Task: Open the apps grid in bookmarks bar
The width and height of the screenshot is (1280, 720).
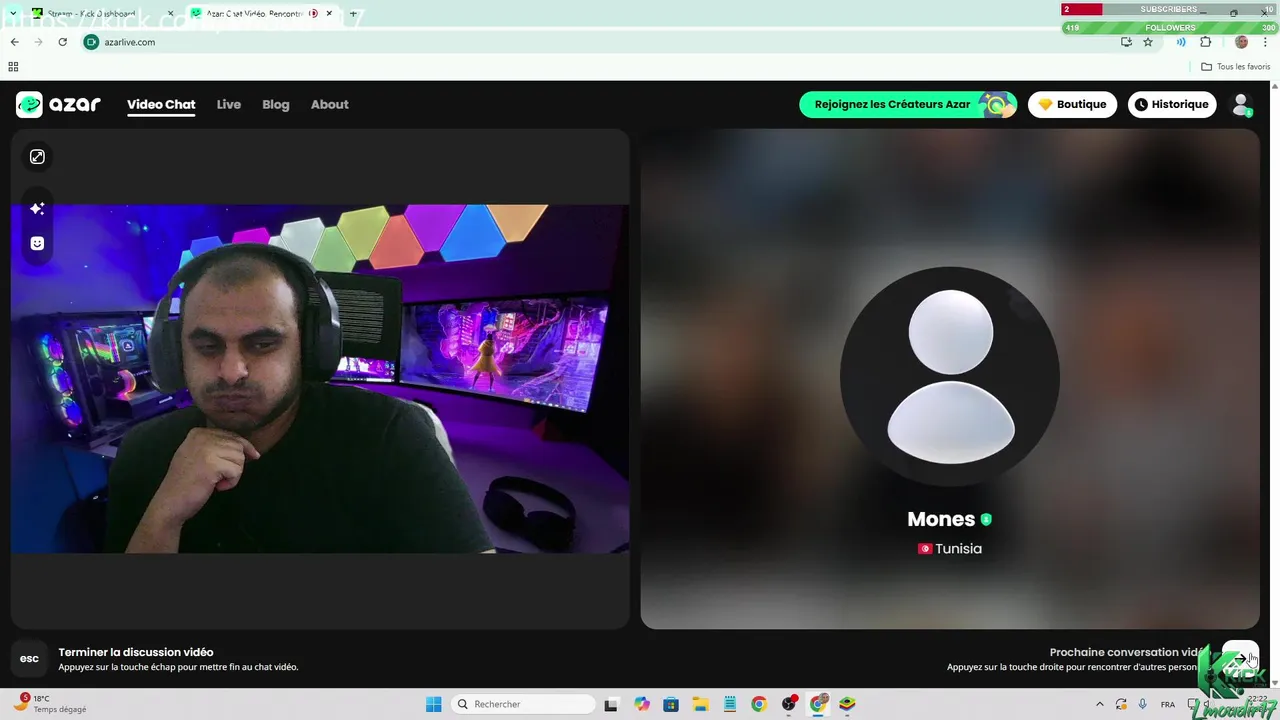Action: pyautogui.click(x=13, y=67)
